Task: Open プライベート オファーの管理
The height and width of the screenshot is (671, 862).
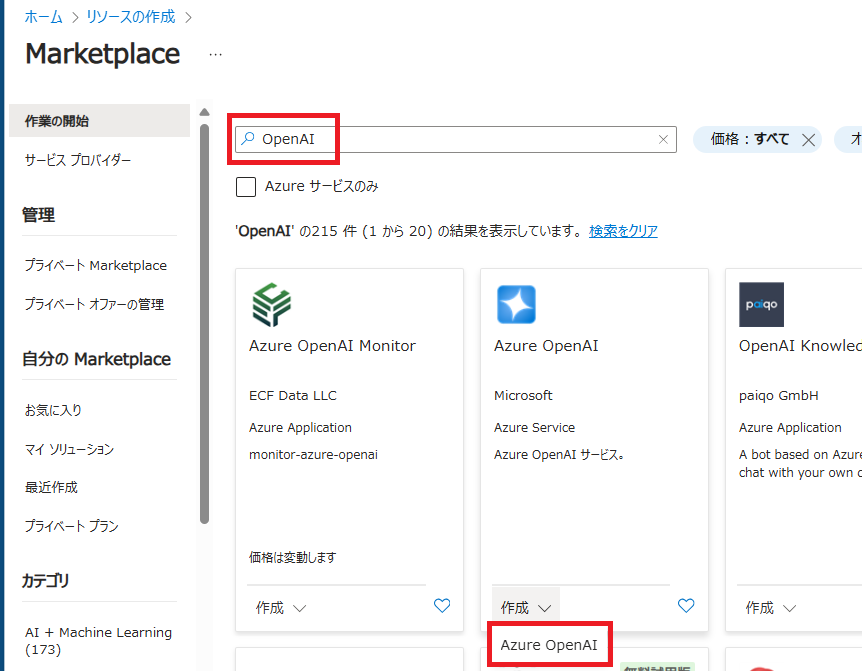Action: 94,304
